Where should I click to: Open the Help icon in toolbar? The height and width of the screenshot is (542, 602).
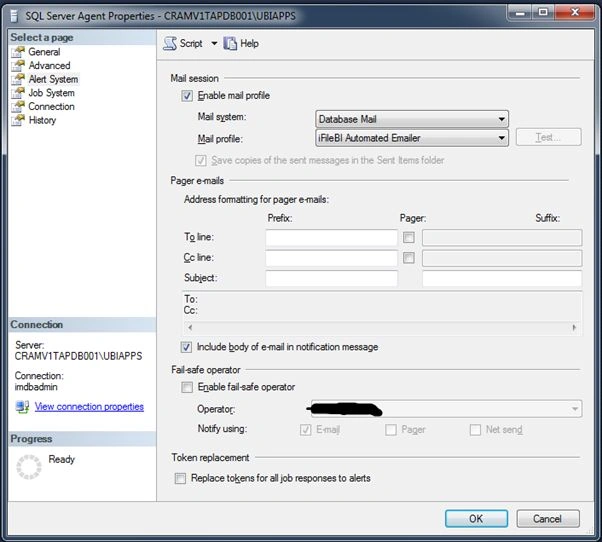[x=230, y=43]
